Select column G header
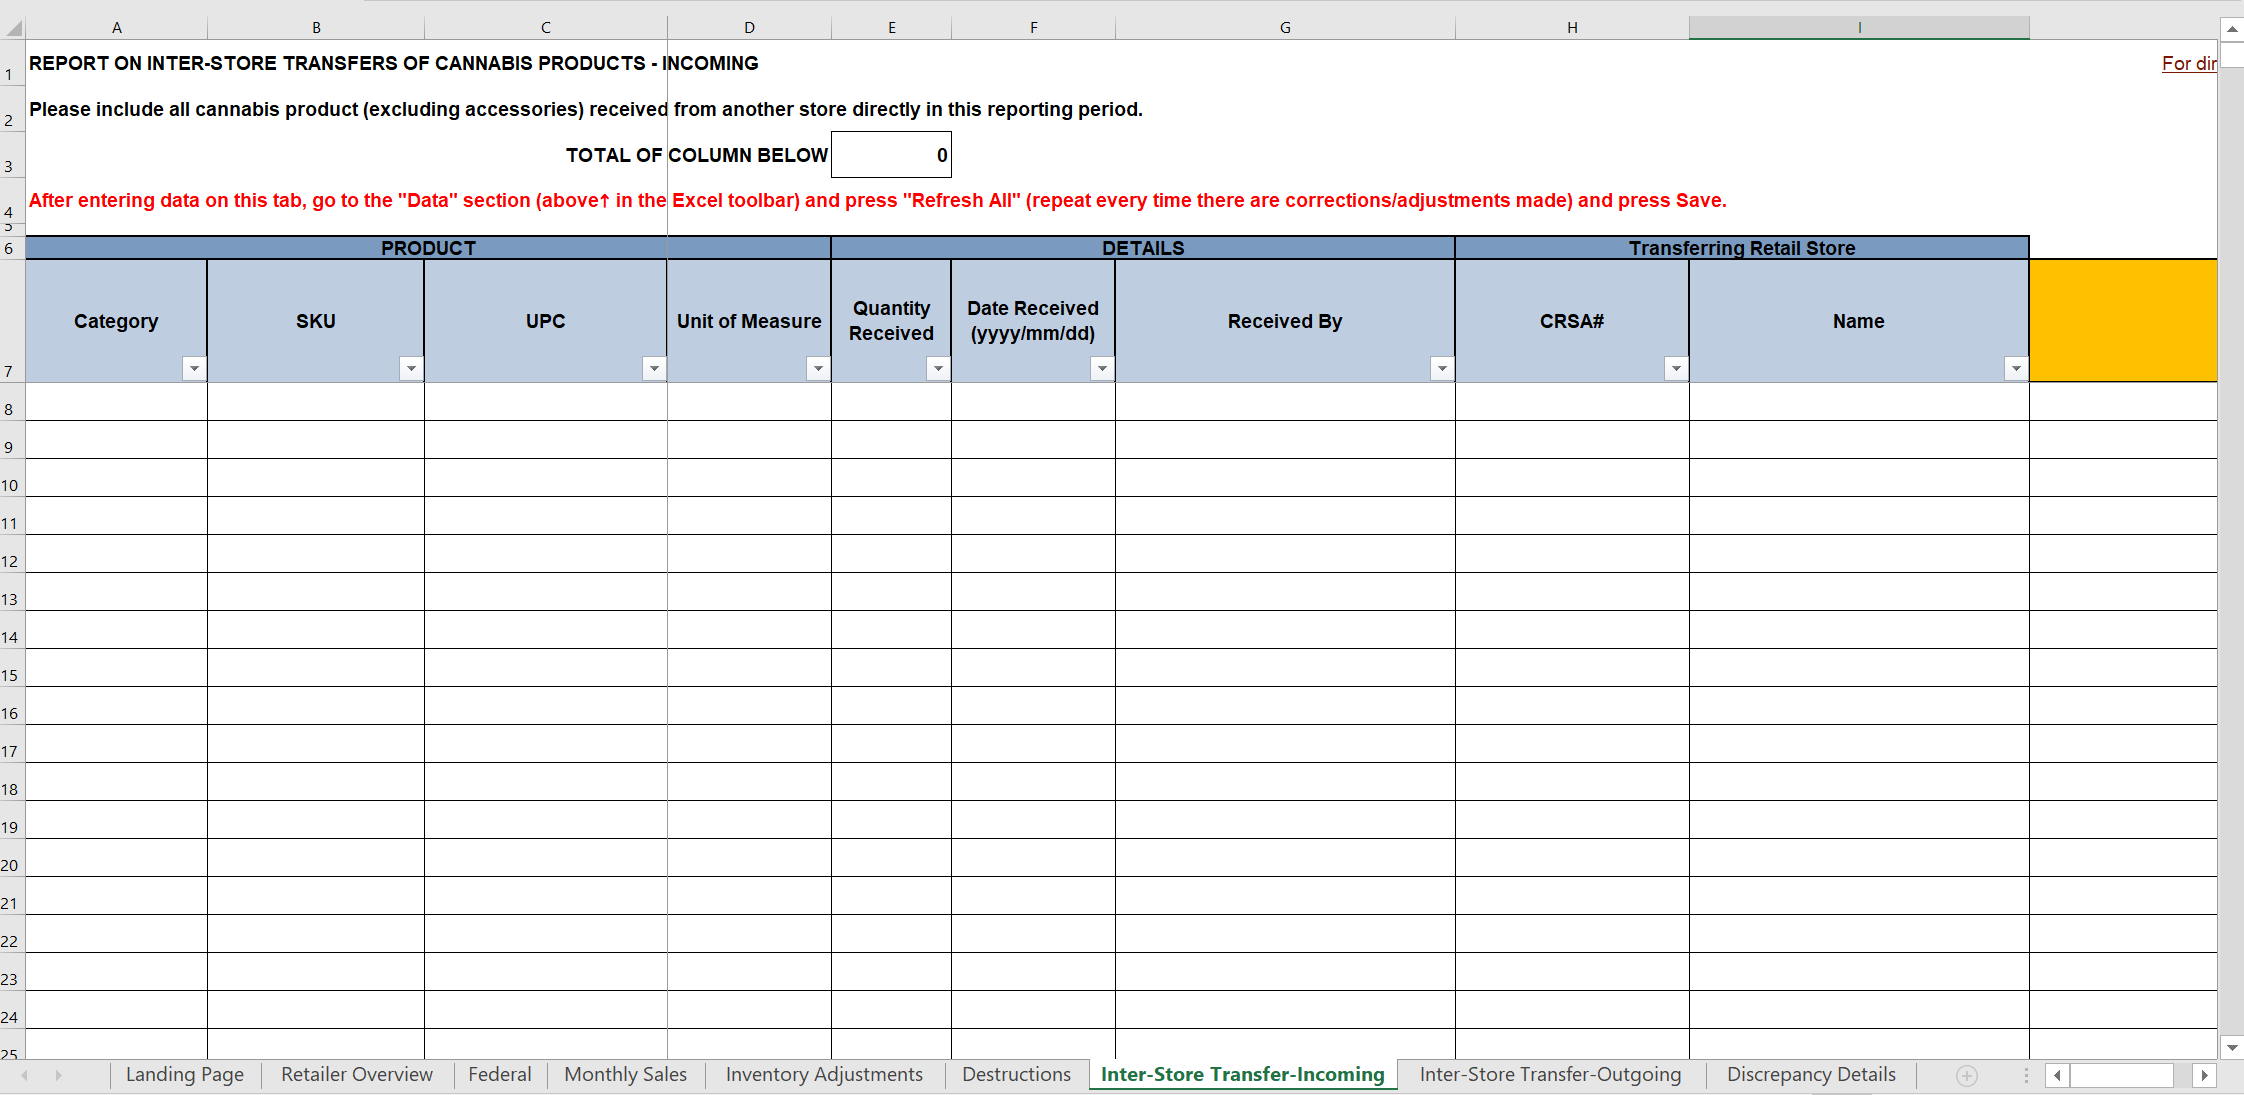The height and width of the screenshot is (1095, 2244). (x=1285, y=28)
